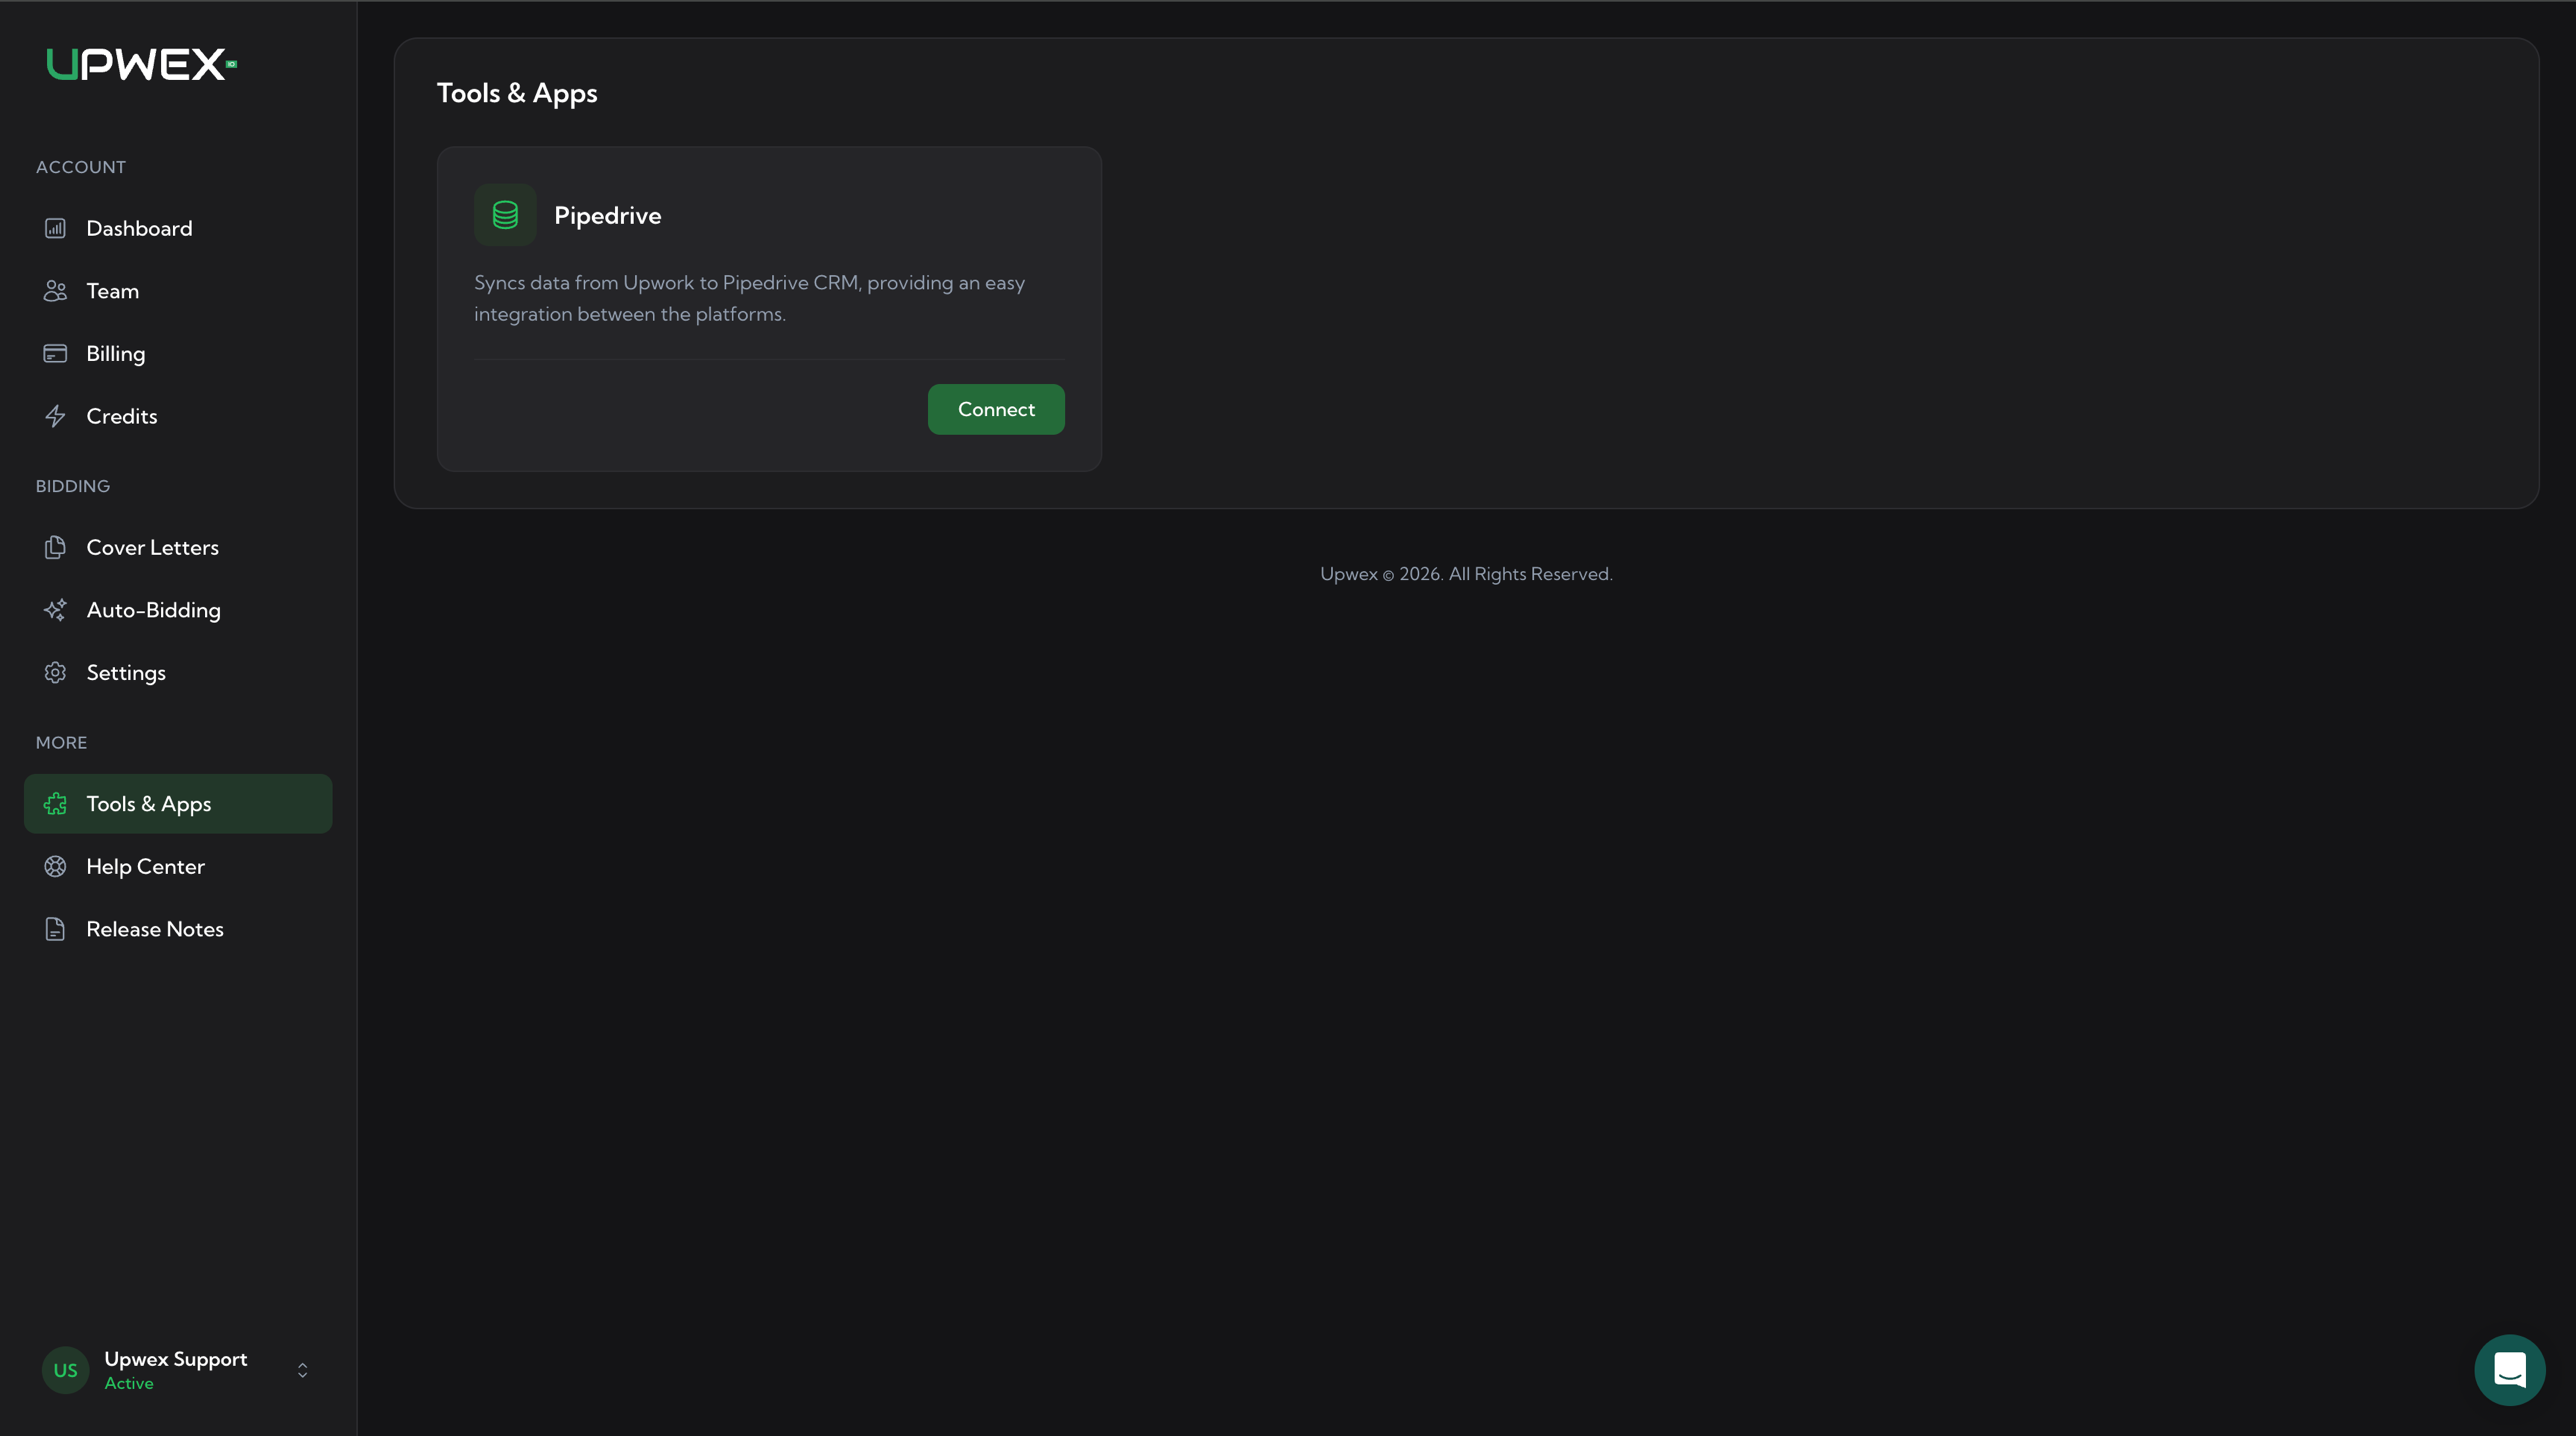
Task: Click the Tools & Apps puzzle icon
Action: tap(55, 804)
